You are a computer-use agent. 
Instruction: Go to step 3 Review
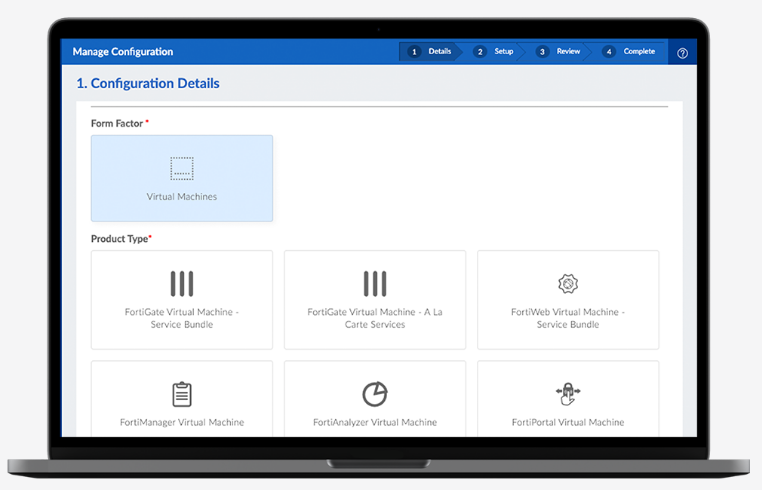coord(558,52)
